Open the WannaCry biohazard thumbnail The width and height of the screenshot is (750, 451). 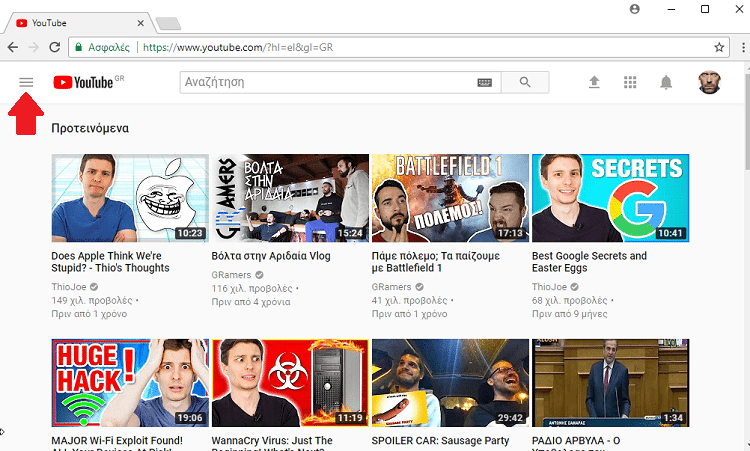(290, 383)
